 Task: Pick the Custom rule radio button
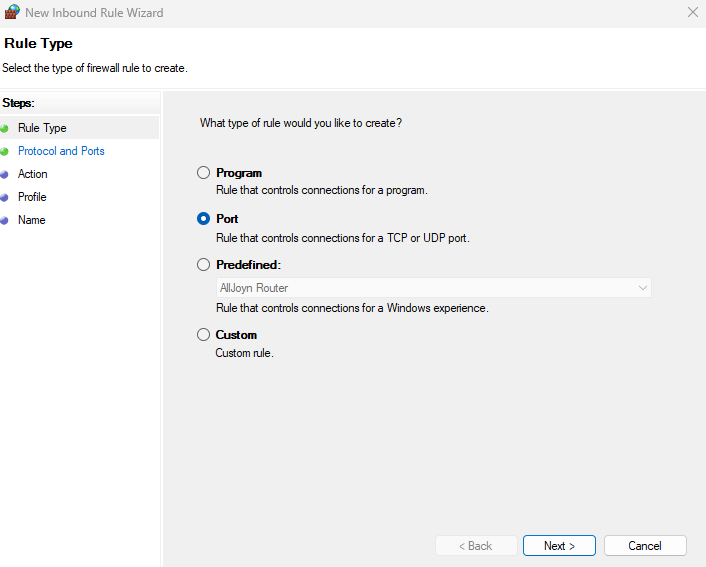204,335
